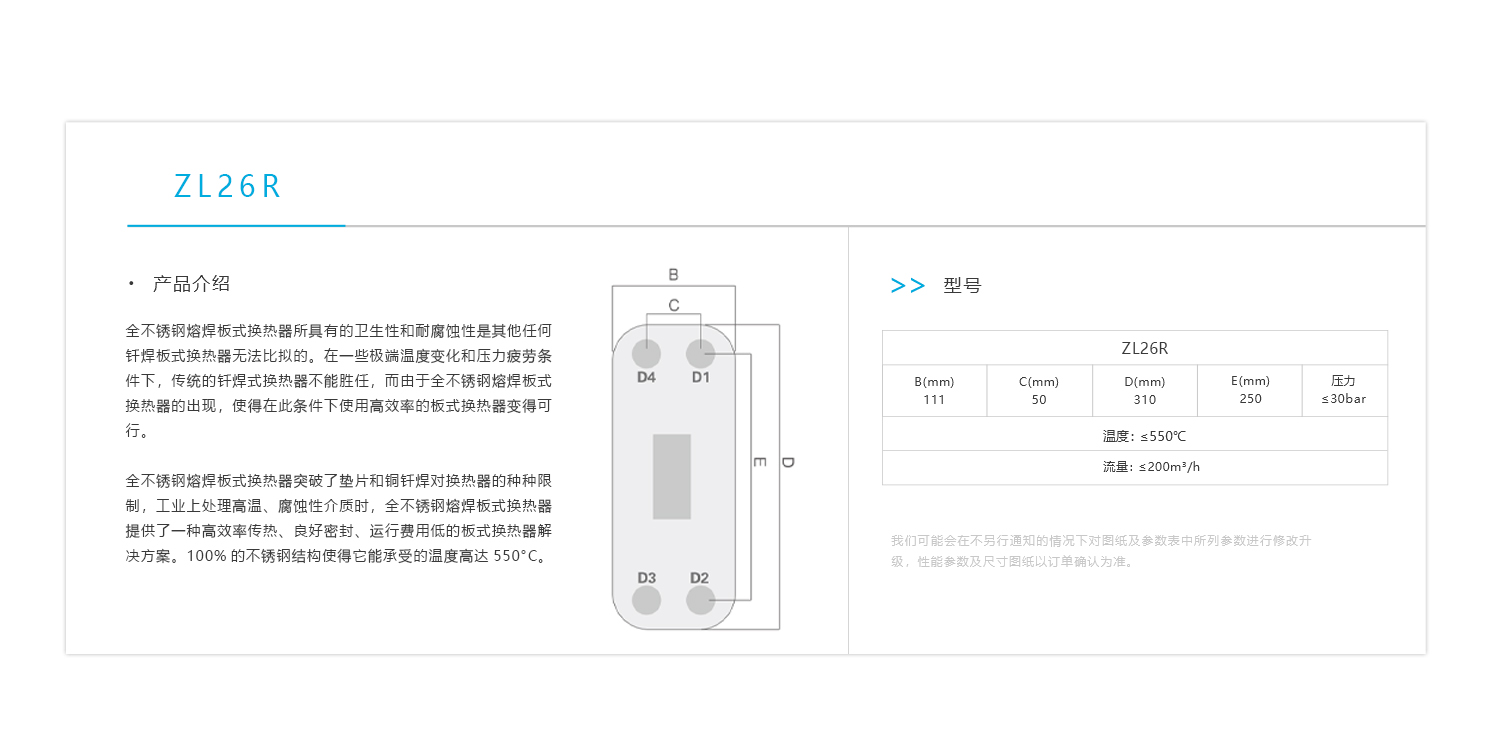
Task: Click the D3 port circle in the diagram
Action: pyautogui.click(x=646, y=600)
